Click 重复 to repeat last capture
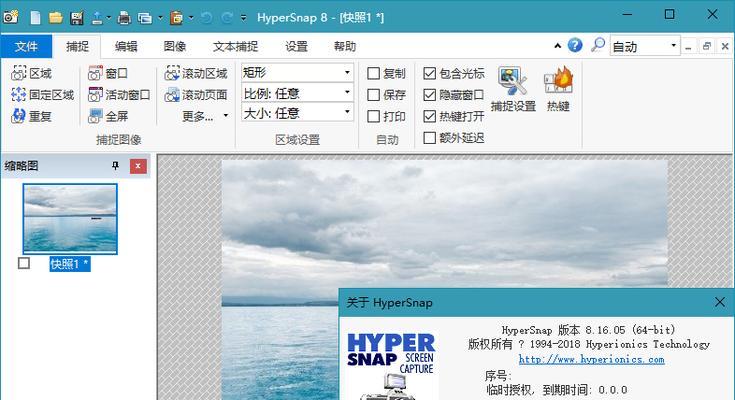 [x=31, y=116]
